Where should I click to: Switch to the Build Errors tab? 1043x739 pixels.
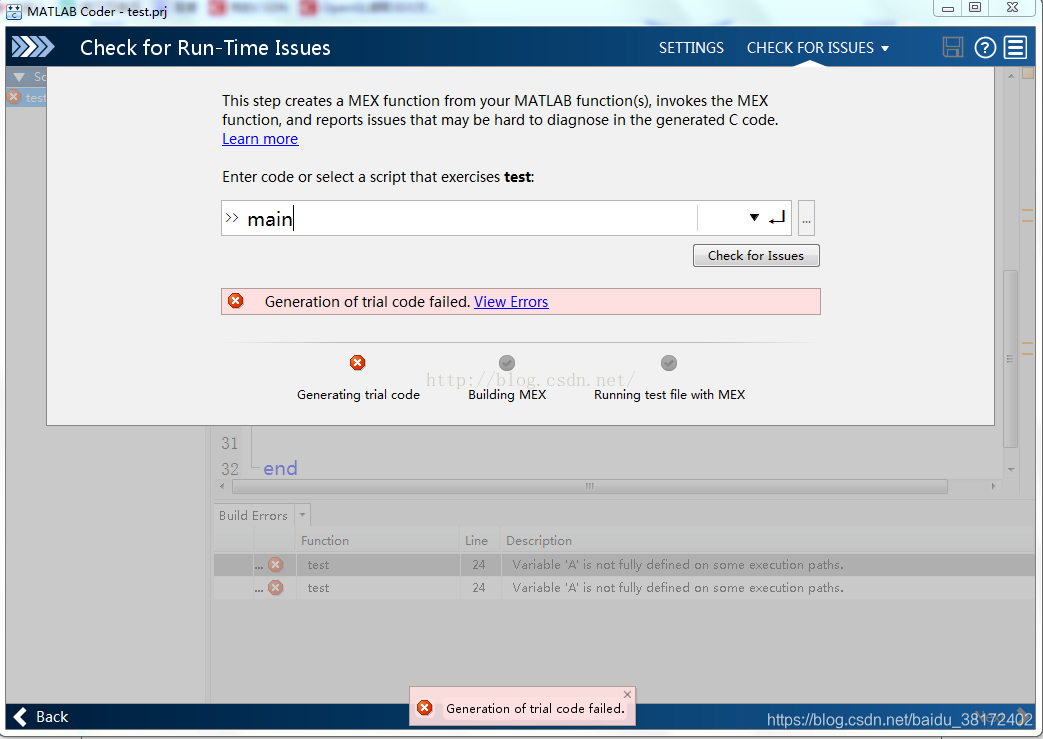click(253, 516)
